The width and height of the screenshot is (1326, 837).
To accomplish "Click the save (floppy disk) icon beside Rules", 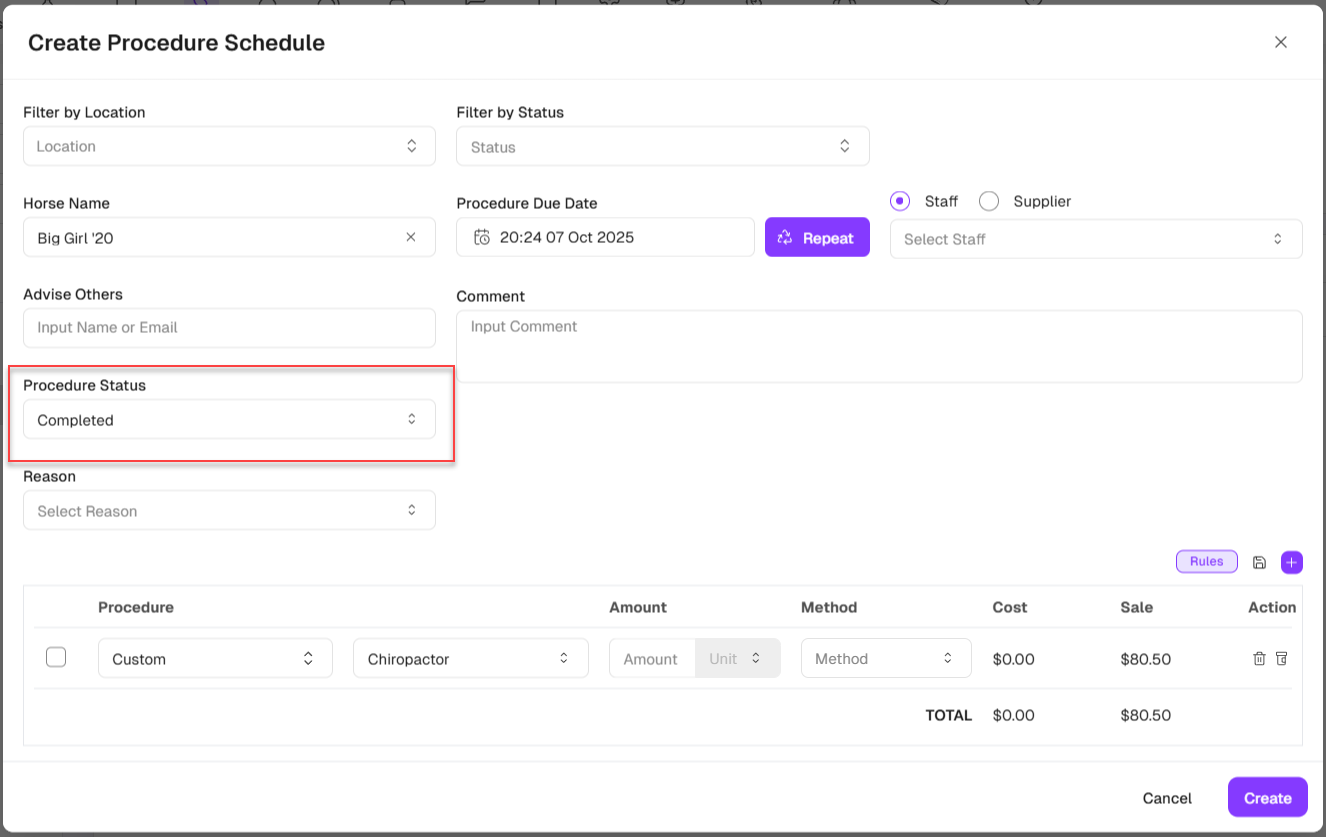I will pos(1259,563).
